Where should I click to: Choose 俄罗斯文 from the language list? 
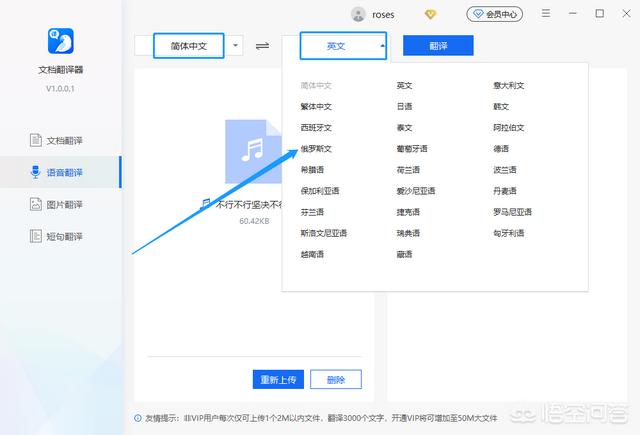coord(316,149)
